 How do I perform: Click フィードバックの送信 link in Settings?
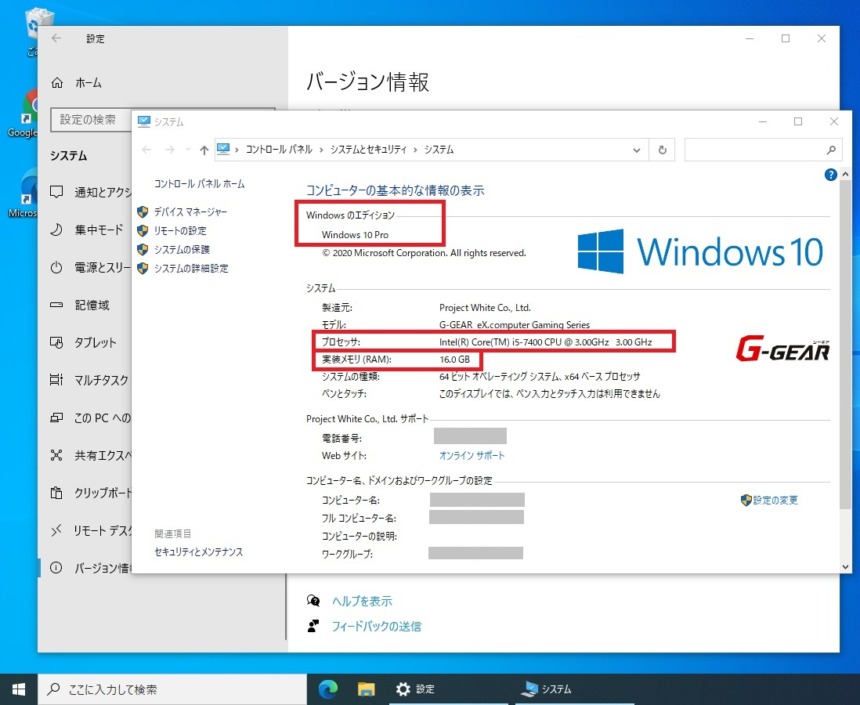pyautogui.click(x=376, y=627)
